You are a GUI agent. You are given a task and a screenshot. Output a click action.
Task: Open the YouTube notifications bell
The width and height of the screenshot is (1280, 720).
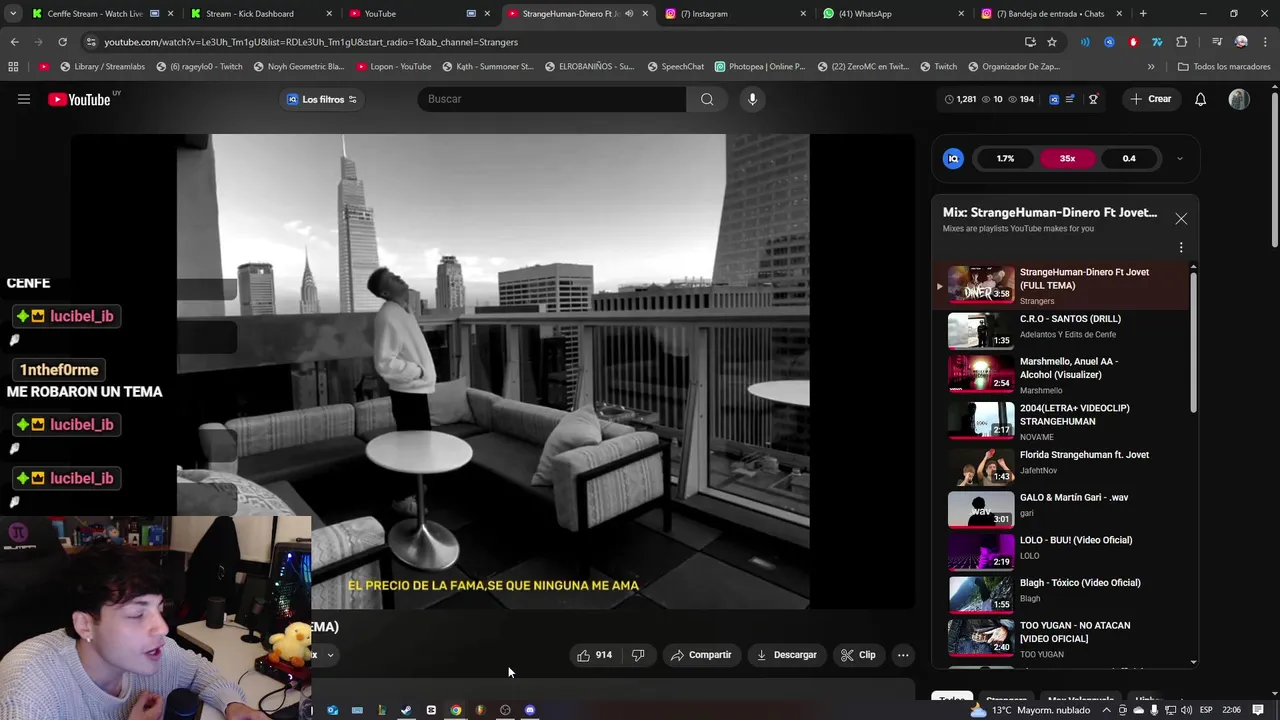click(1200, 99)
